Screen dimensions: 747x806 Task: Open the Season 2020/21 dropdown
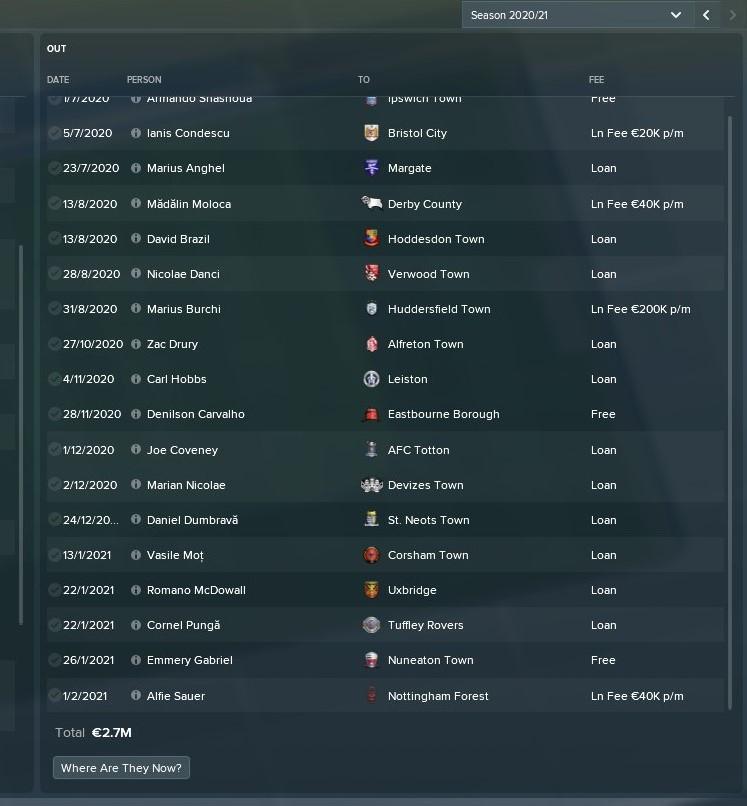point(577,15)
